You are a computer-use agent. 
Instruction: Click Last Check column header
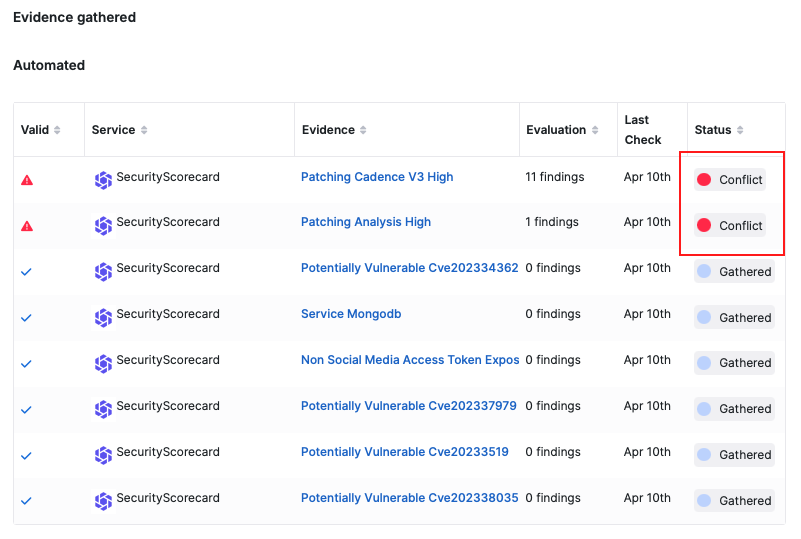point(643,130)
